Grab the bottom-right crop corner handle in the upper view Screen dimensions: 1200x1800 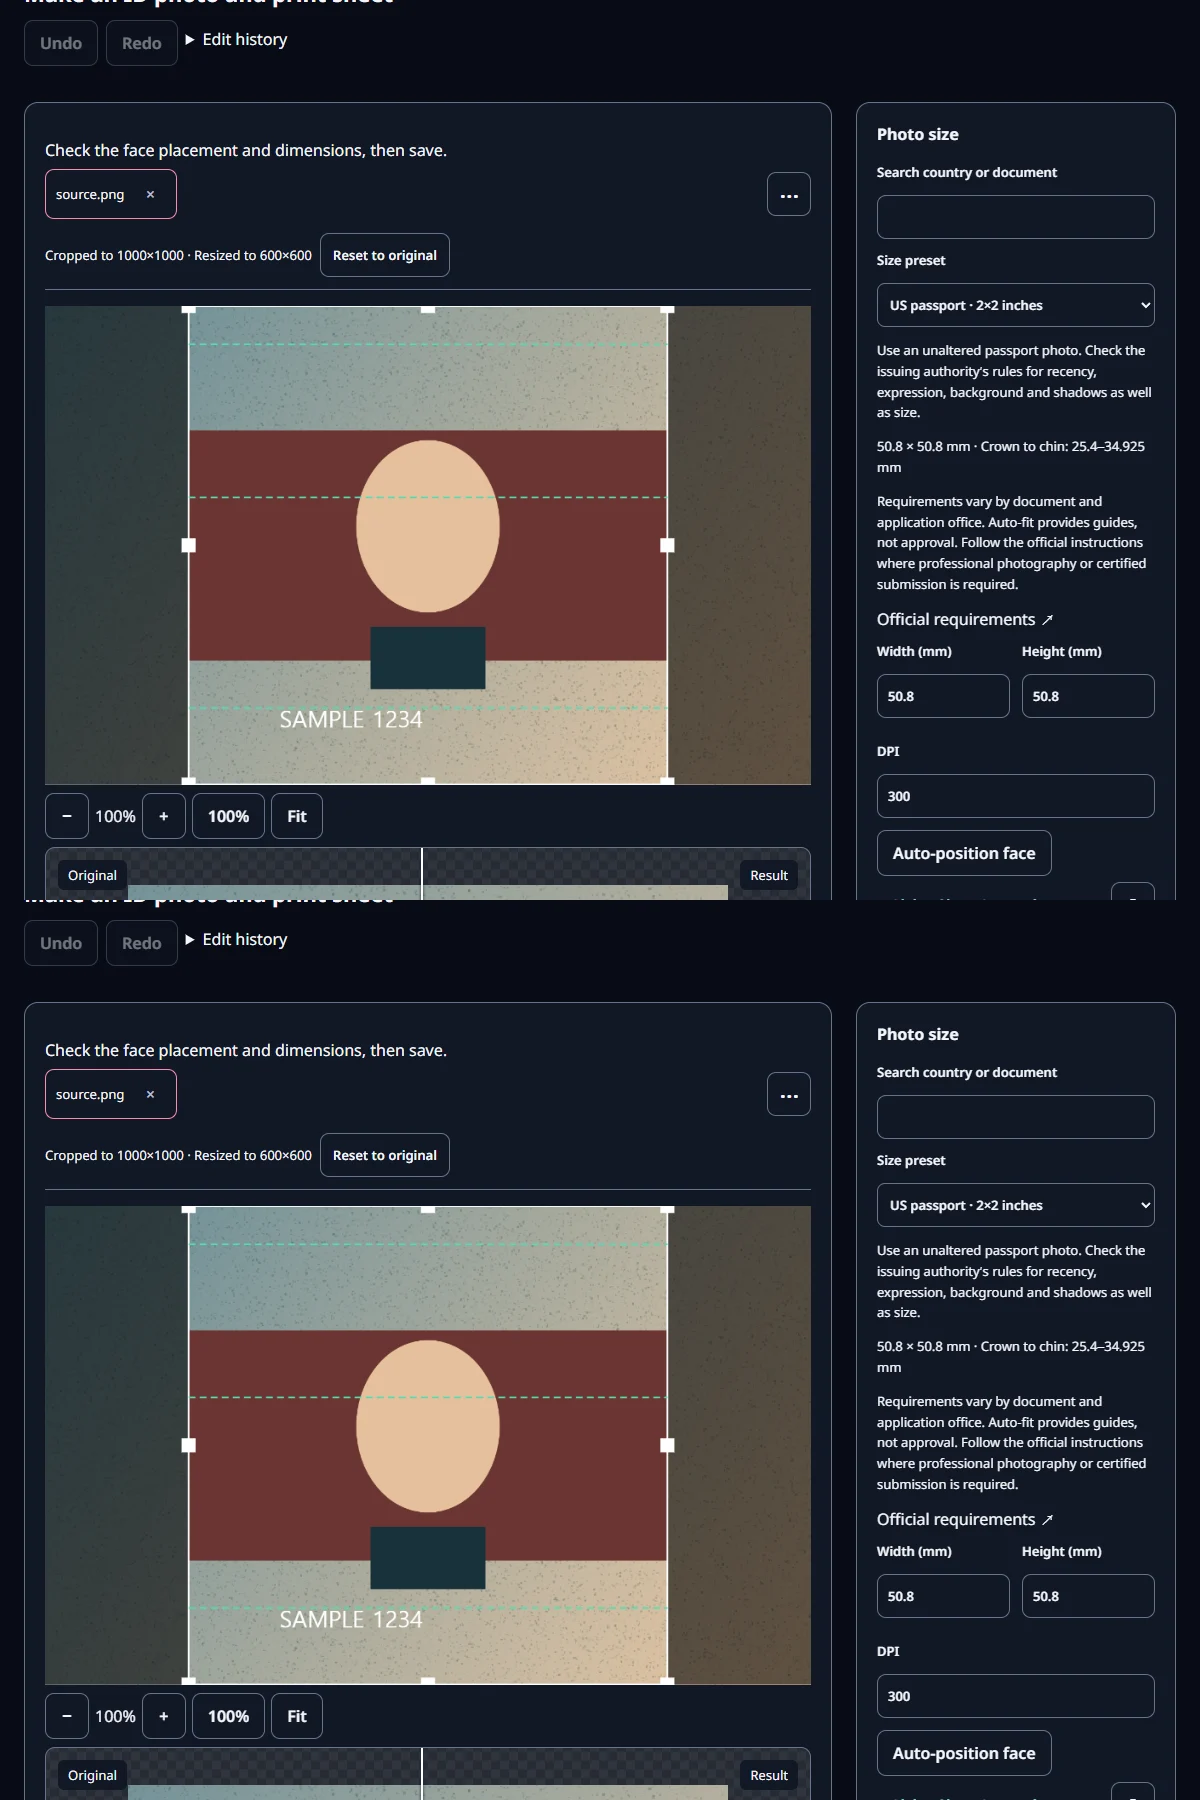[x=667, y=781]
